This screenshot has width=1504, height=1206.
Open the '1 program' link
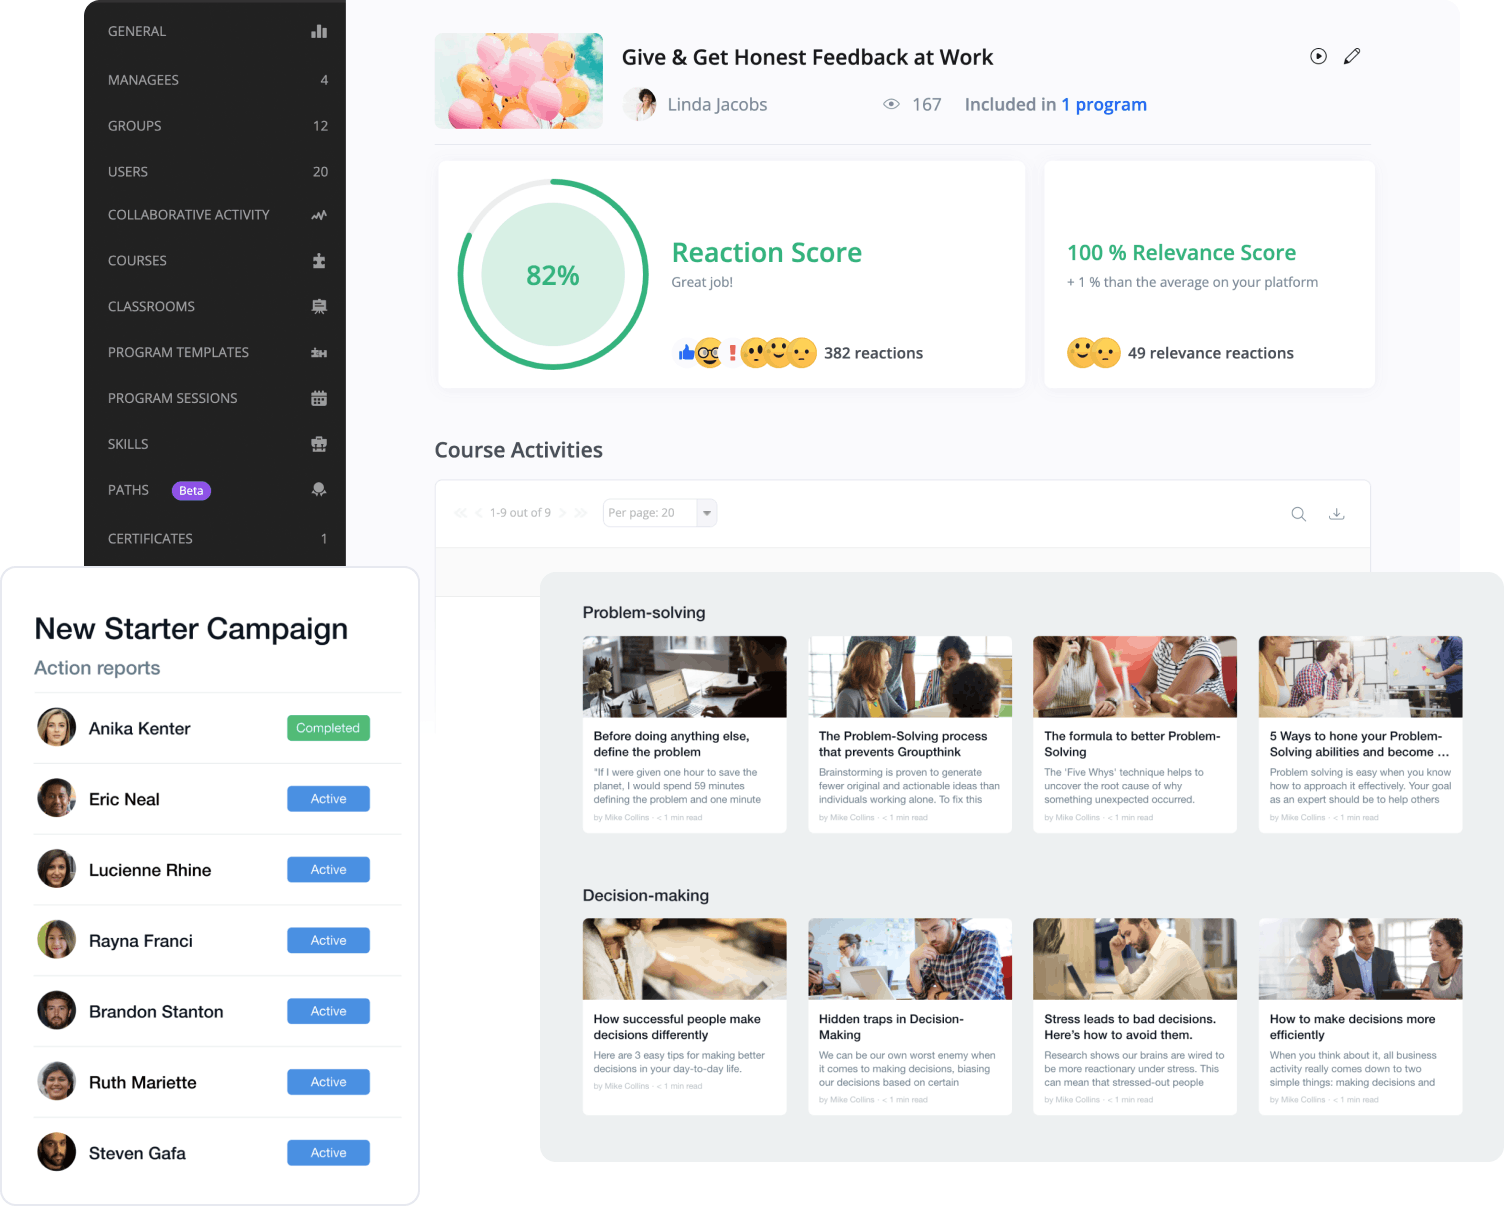click(x=1104, y=104)
